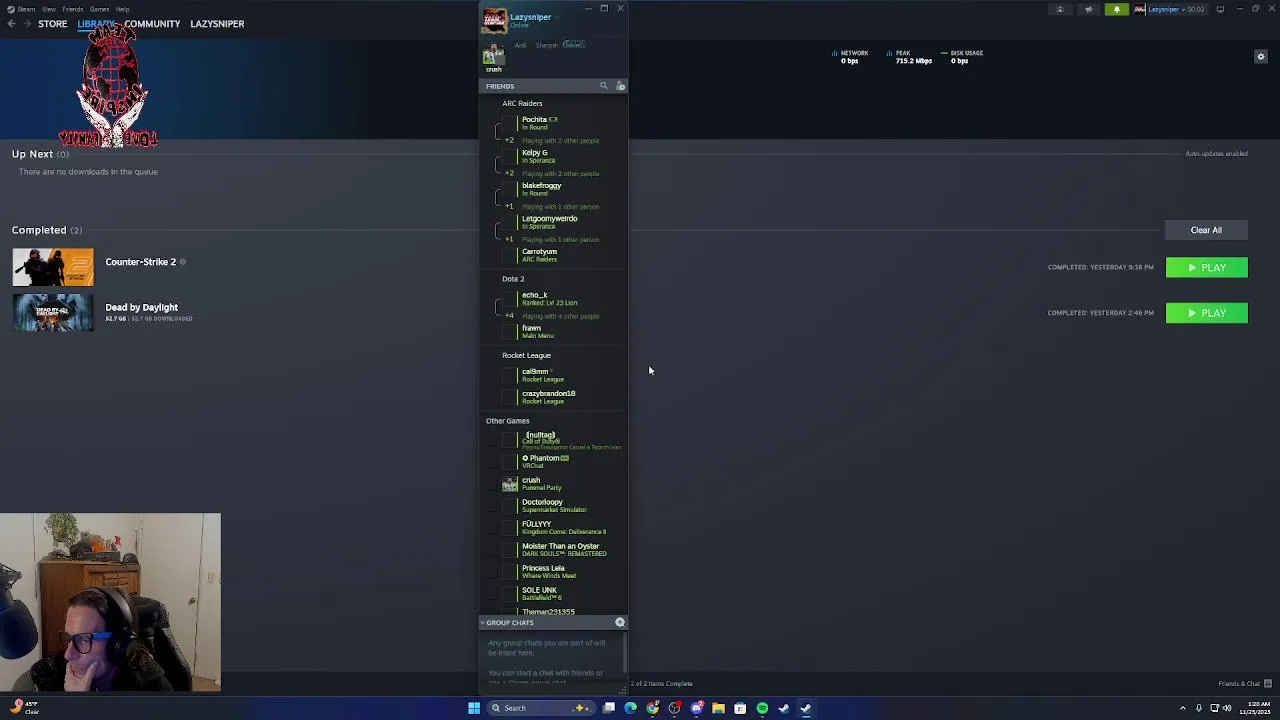Viewport: 1280px width, 720px height.
Task: Open Dead by Daylight thumbnail
Action: (53, 313)
